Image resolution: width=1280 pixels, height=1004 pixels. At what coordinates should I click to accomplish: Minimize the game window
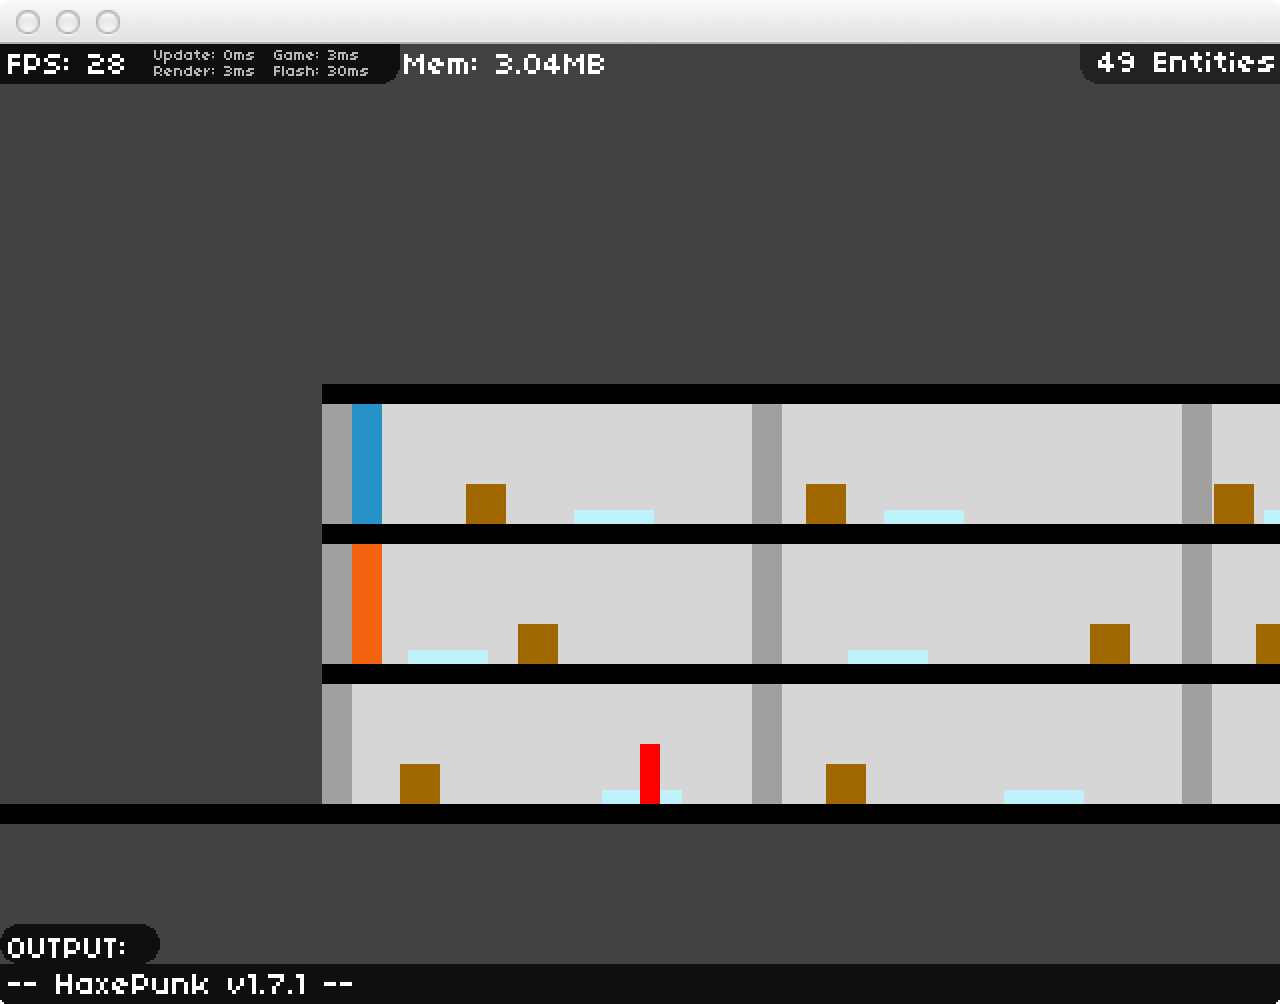tap(68, 21)
